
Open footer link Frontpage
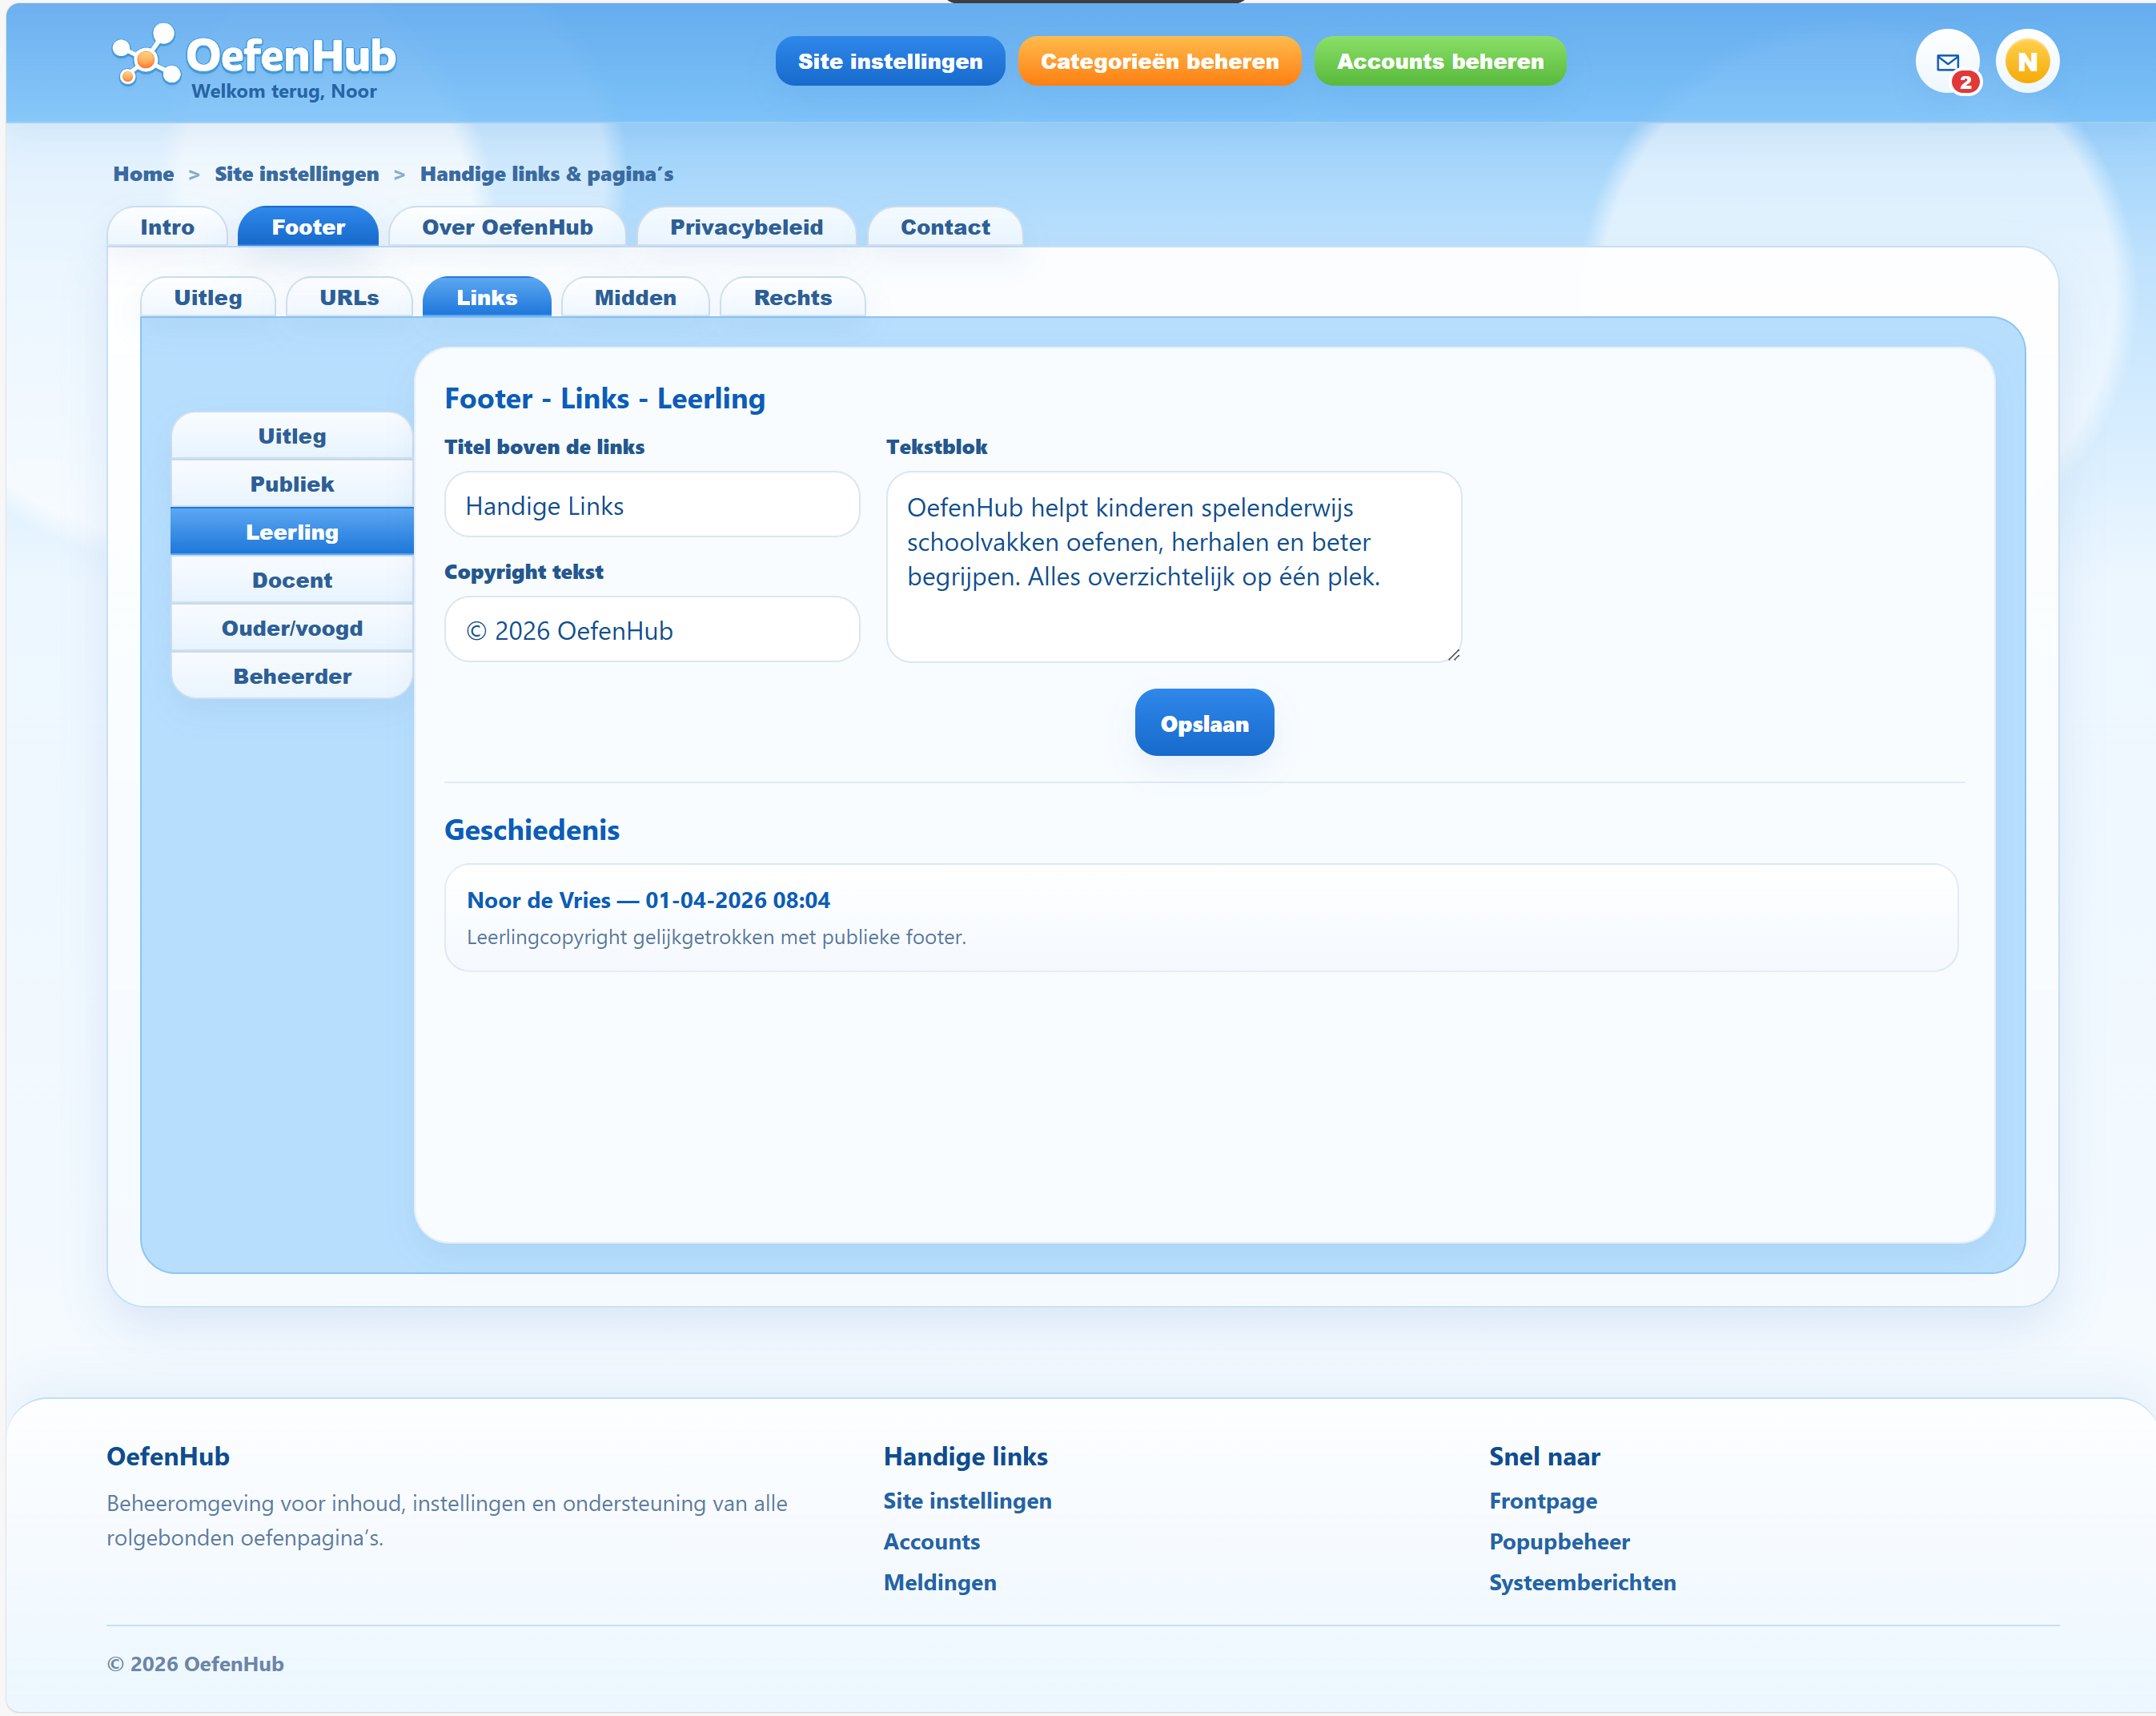[1543, 1501]
